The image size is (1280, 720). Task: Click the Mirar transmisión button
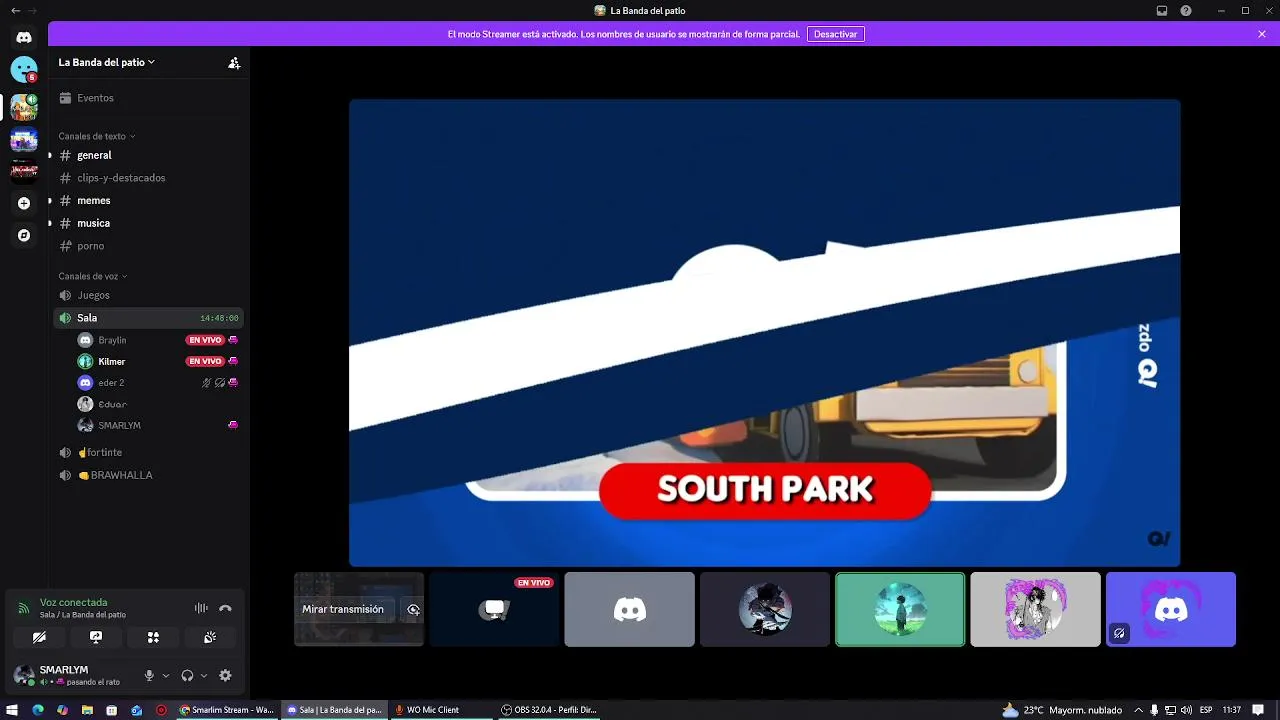point(343,609)
